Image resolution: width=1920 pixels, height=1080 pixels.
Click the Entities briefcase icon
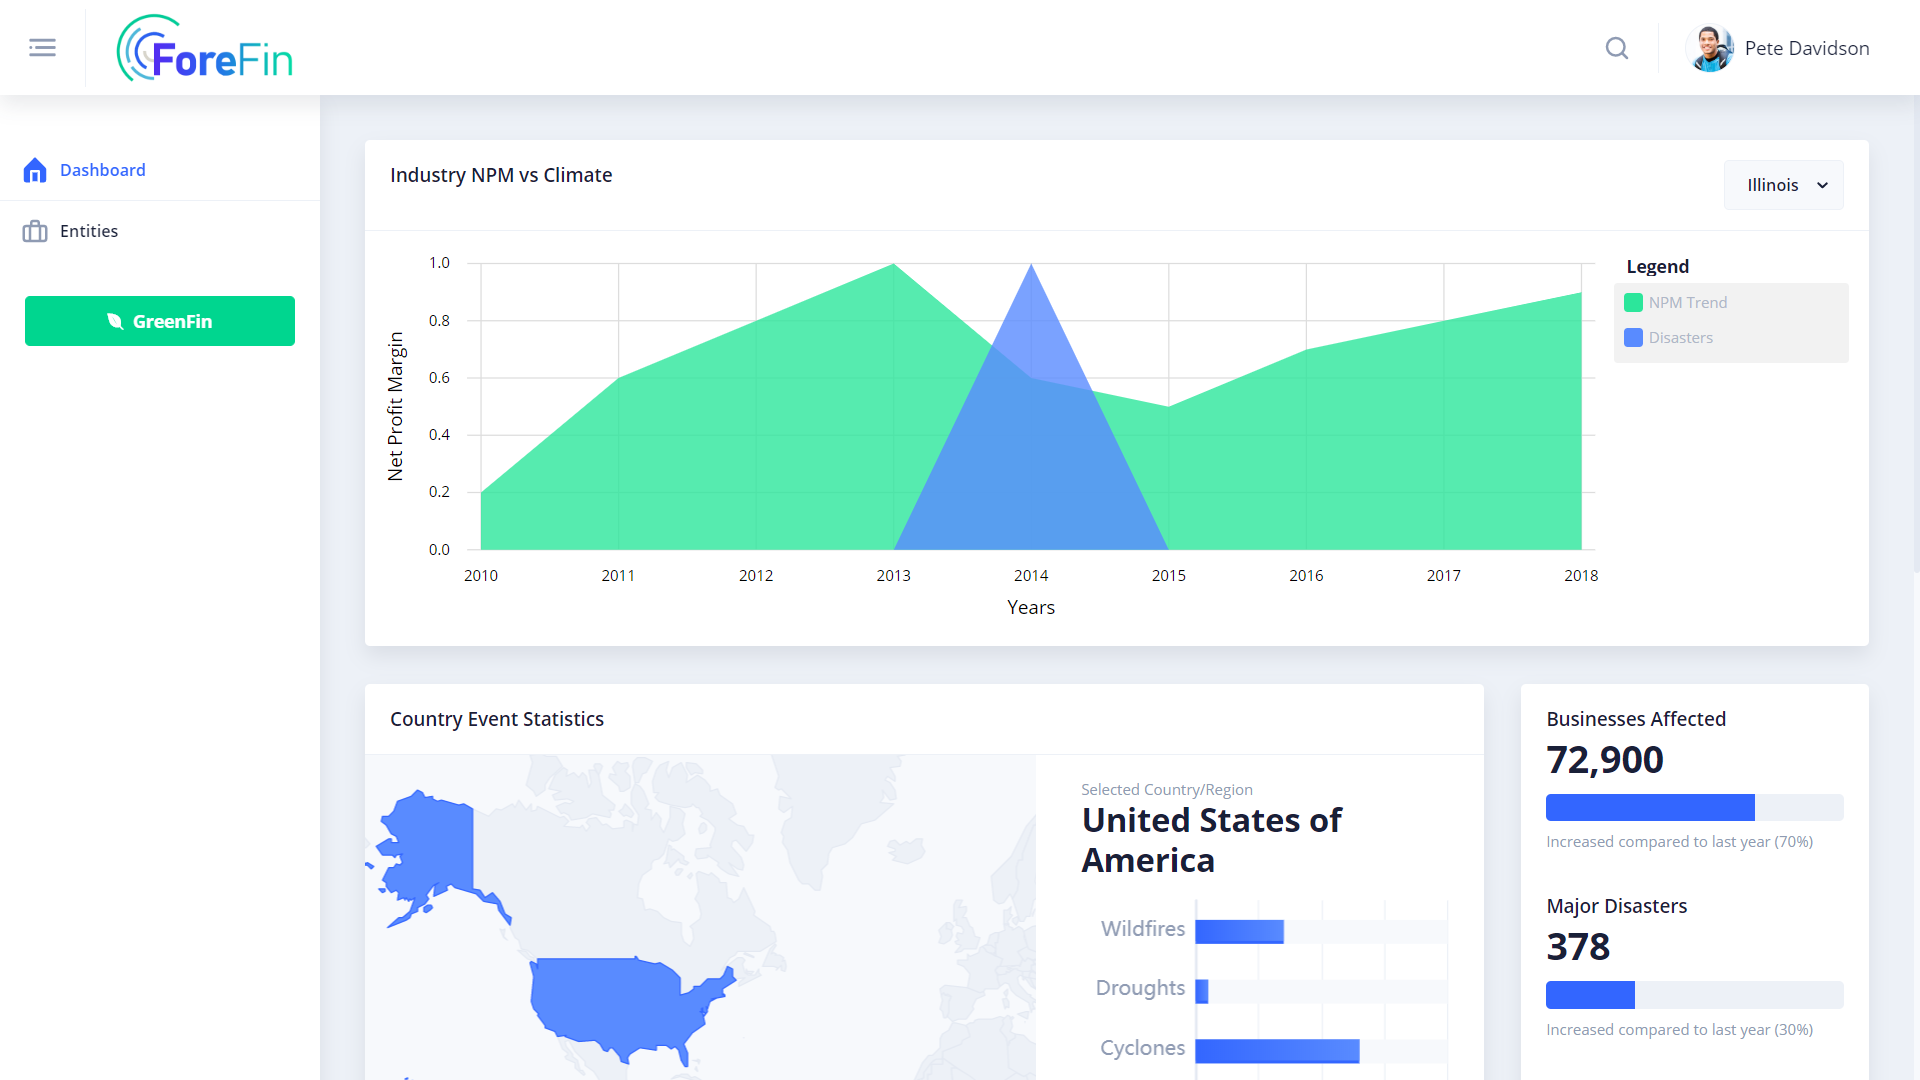35,231
